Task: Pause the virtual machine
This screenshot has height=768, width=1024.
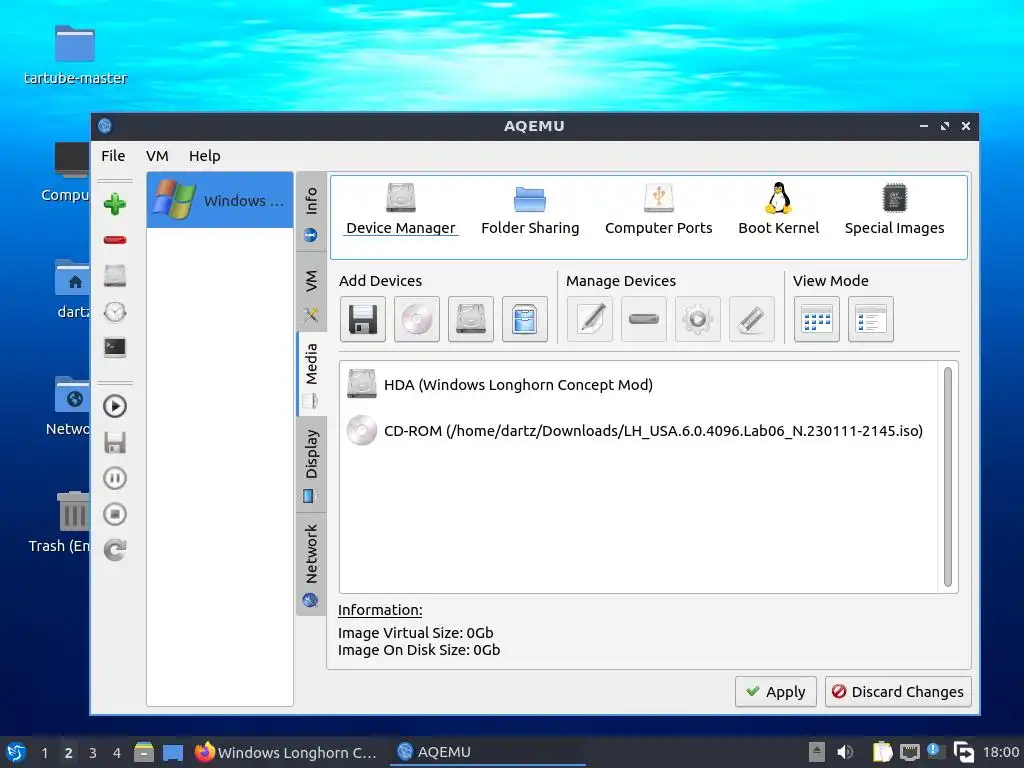Action: tap(115, 478)
